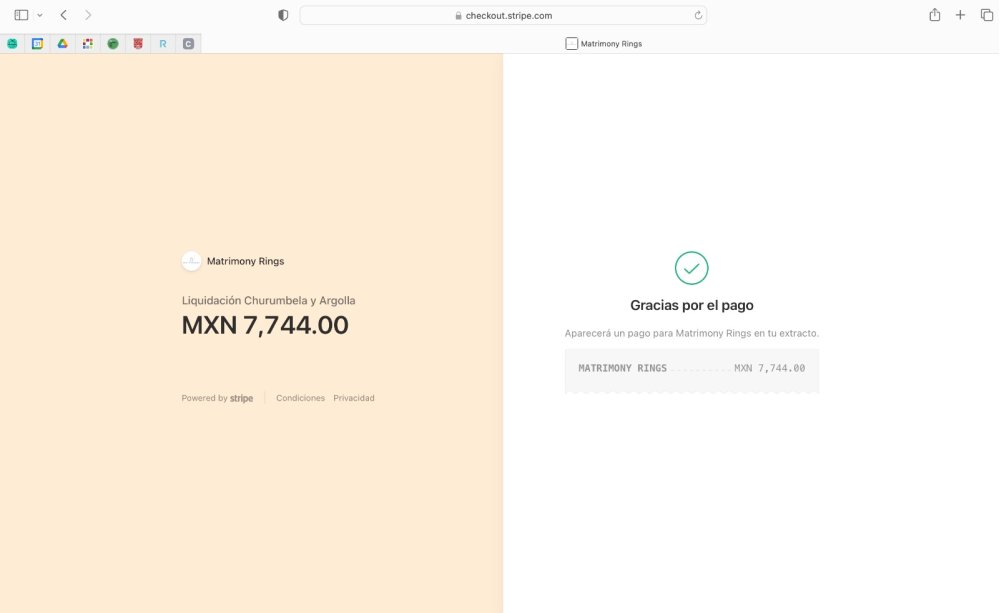Reload the Stripe checkout page
The image size is (1000, 613).
[x=698, y=15]
